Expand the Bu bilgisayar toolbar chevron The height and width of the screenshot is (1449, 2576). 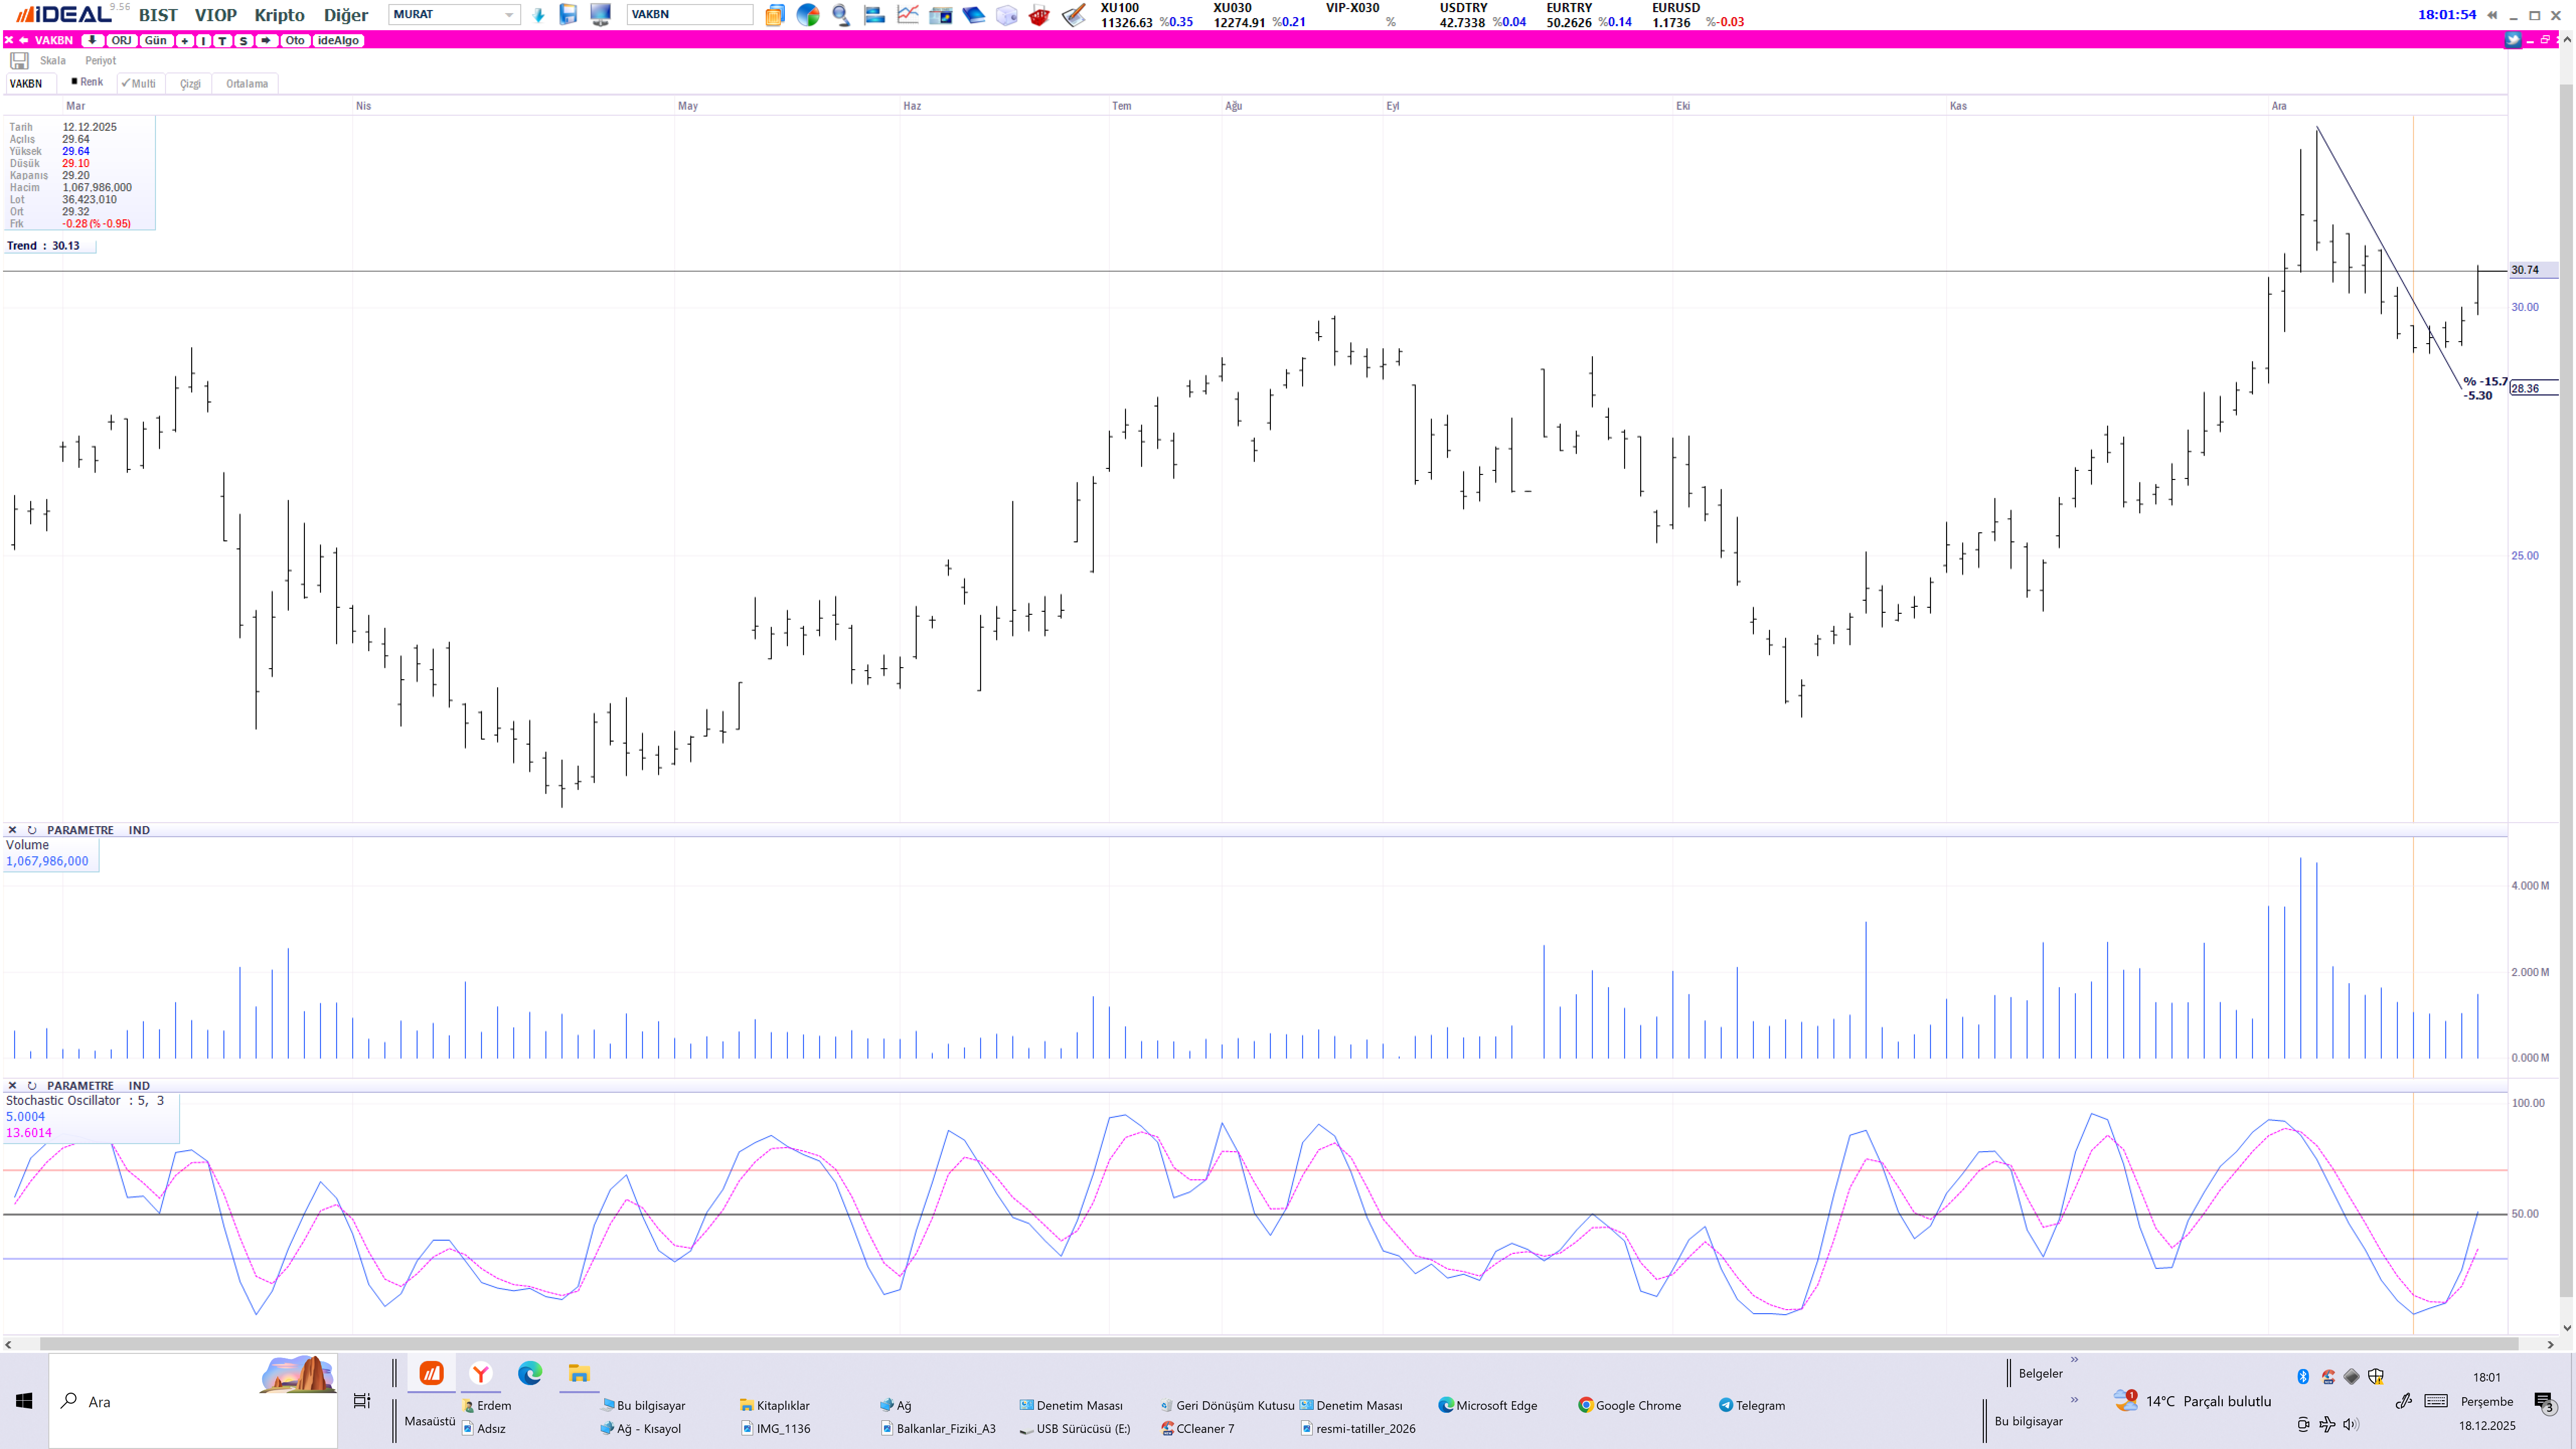pos(2075,1399)
